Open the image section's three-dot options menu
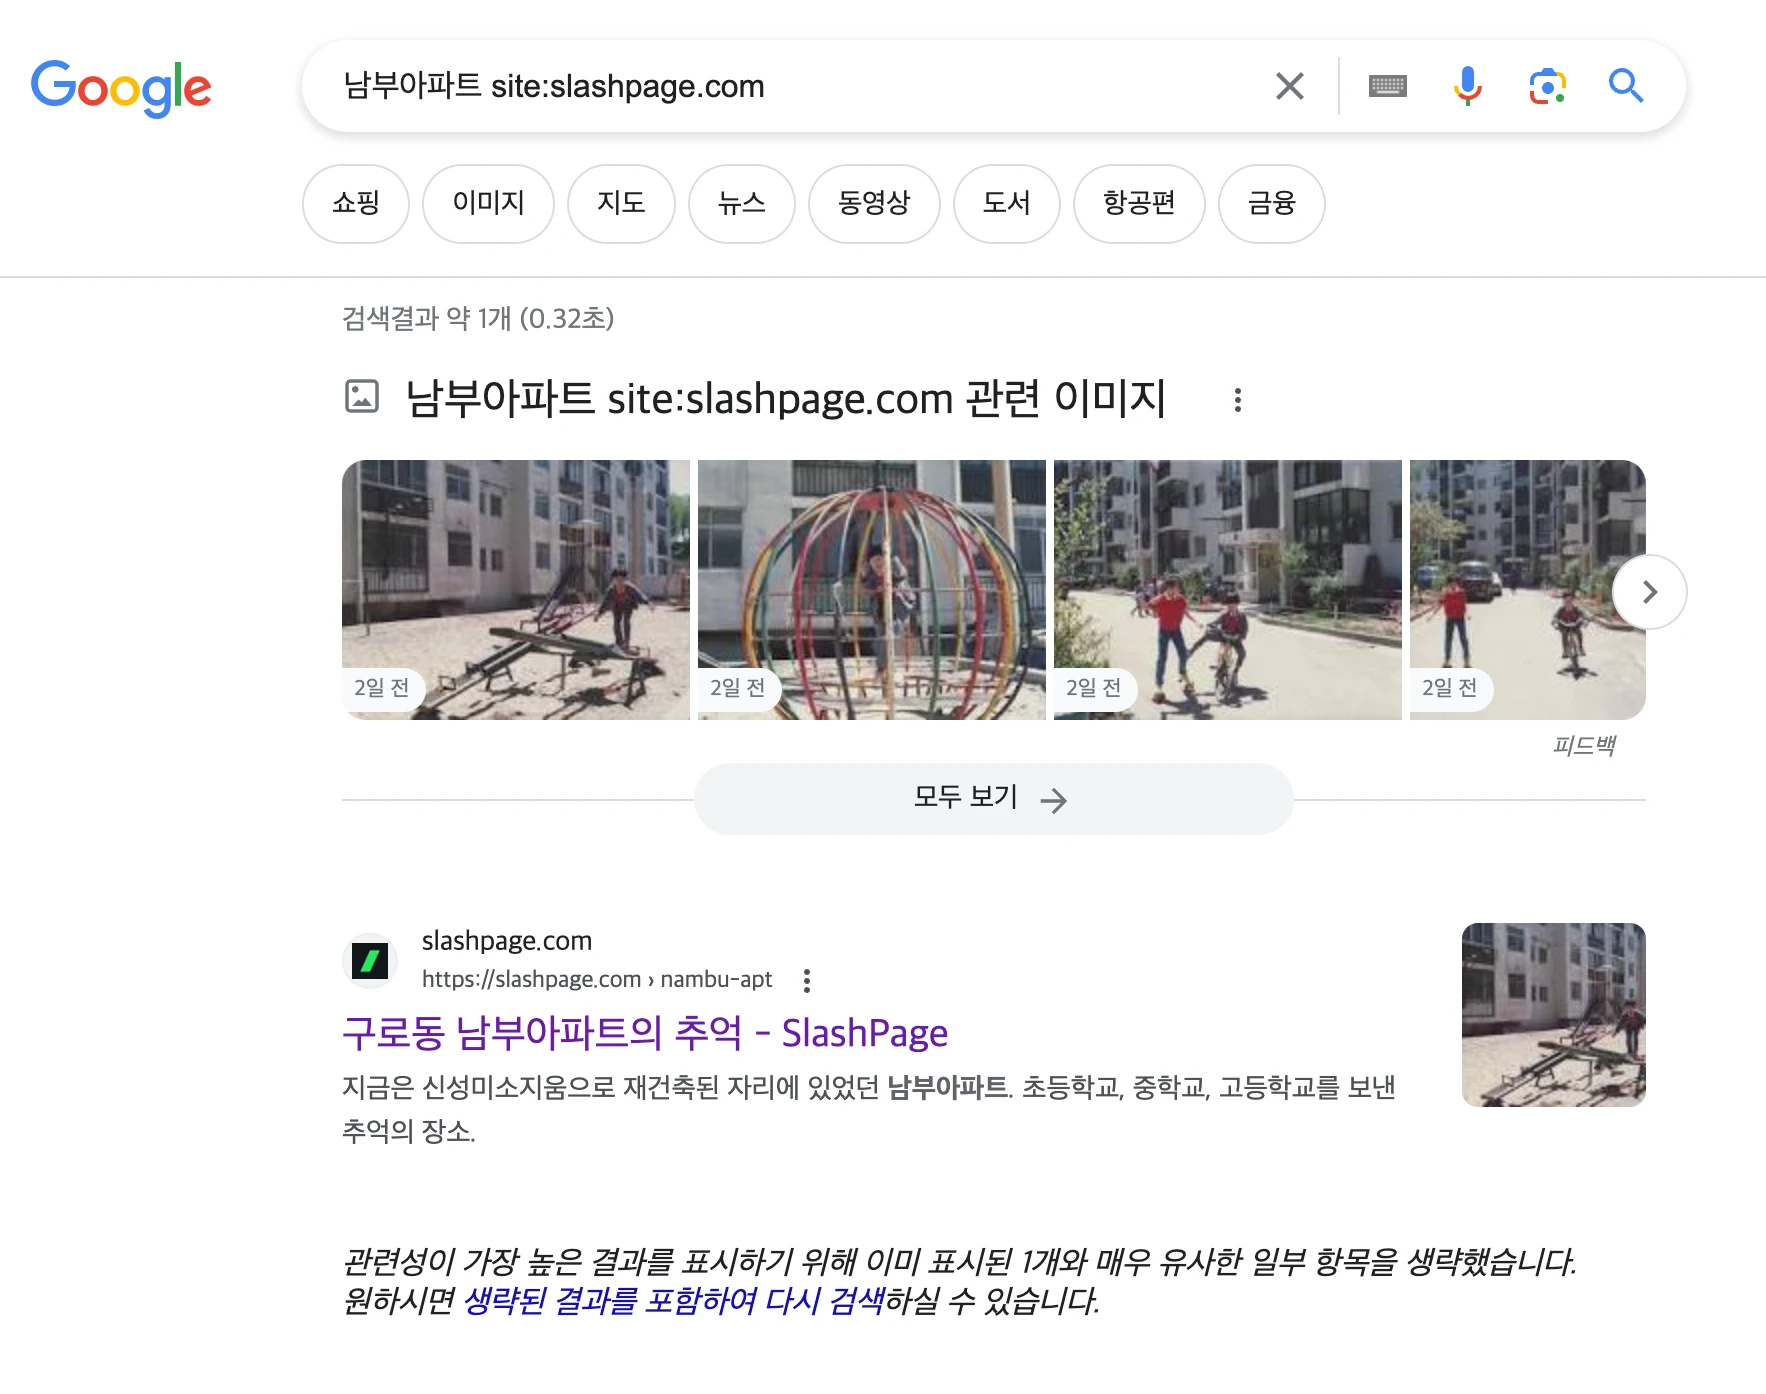1766x1394 pixels. 1238,400
